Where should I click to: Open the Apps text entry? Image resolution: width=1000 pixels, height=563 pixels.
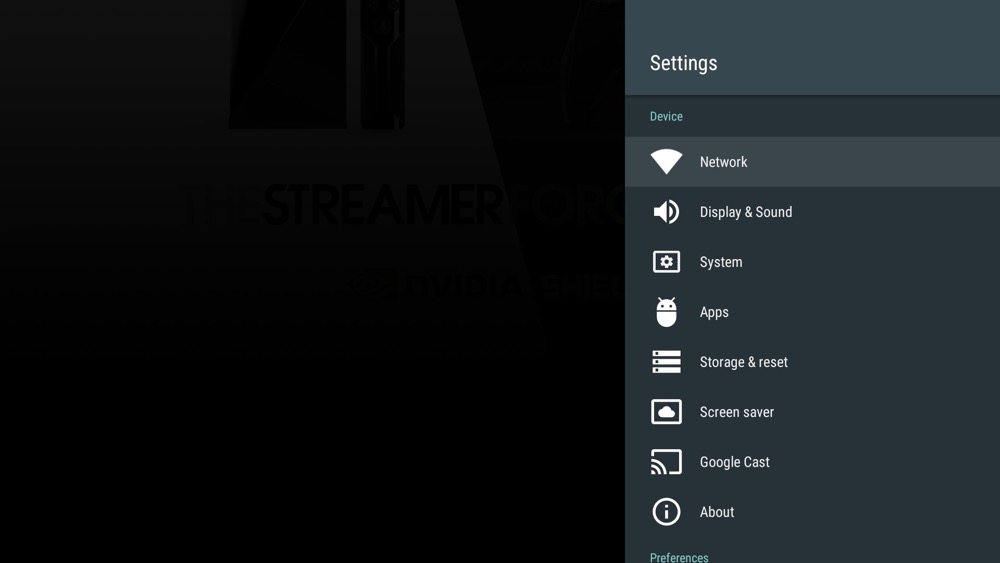714,312
